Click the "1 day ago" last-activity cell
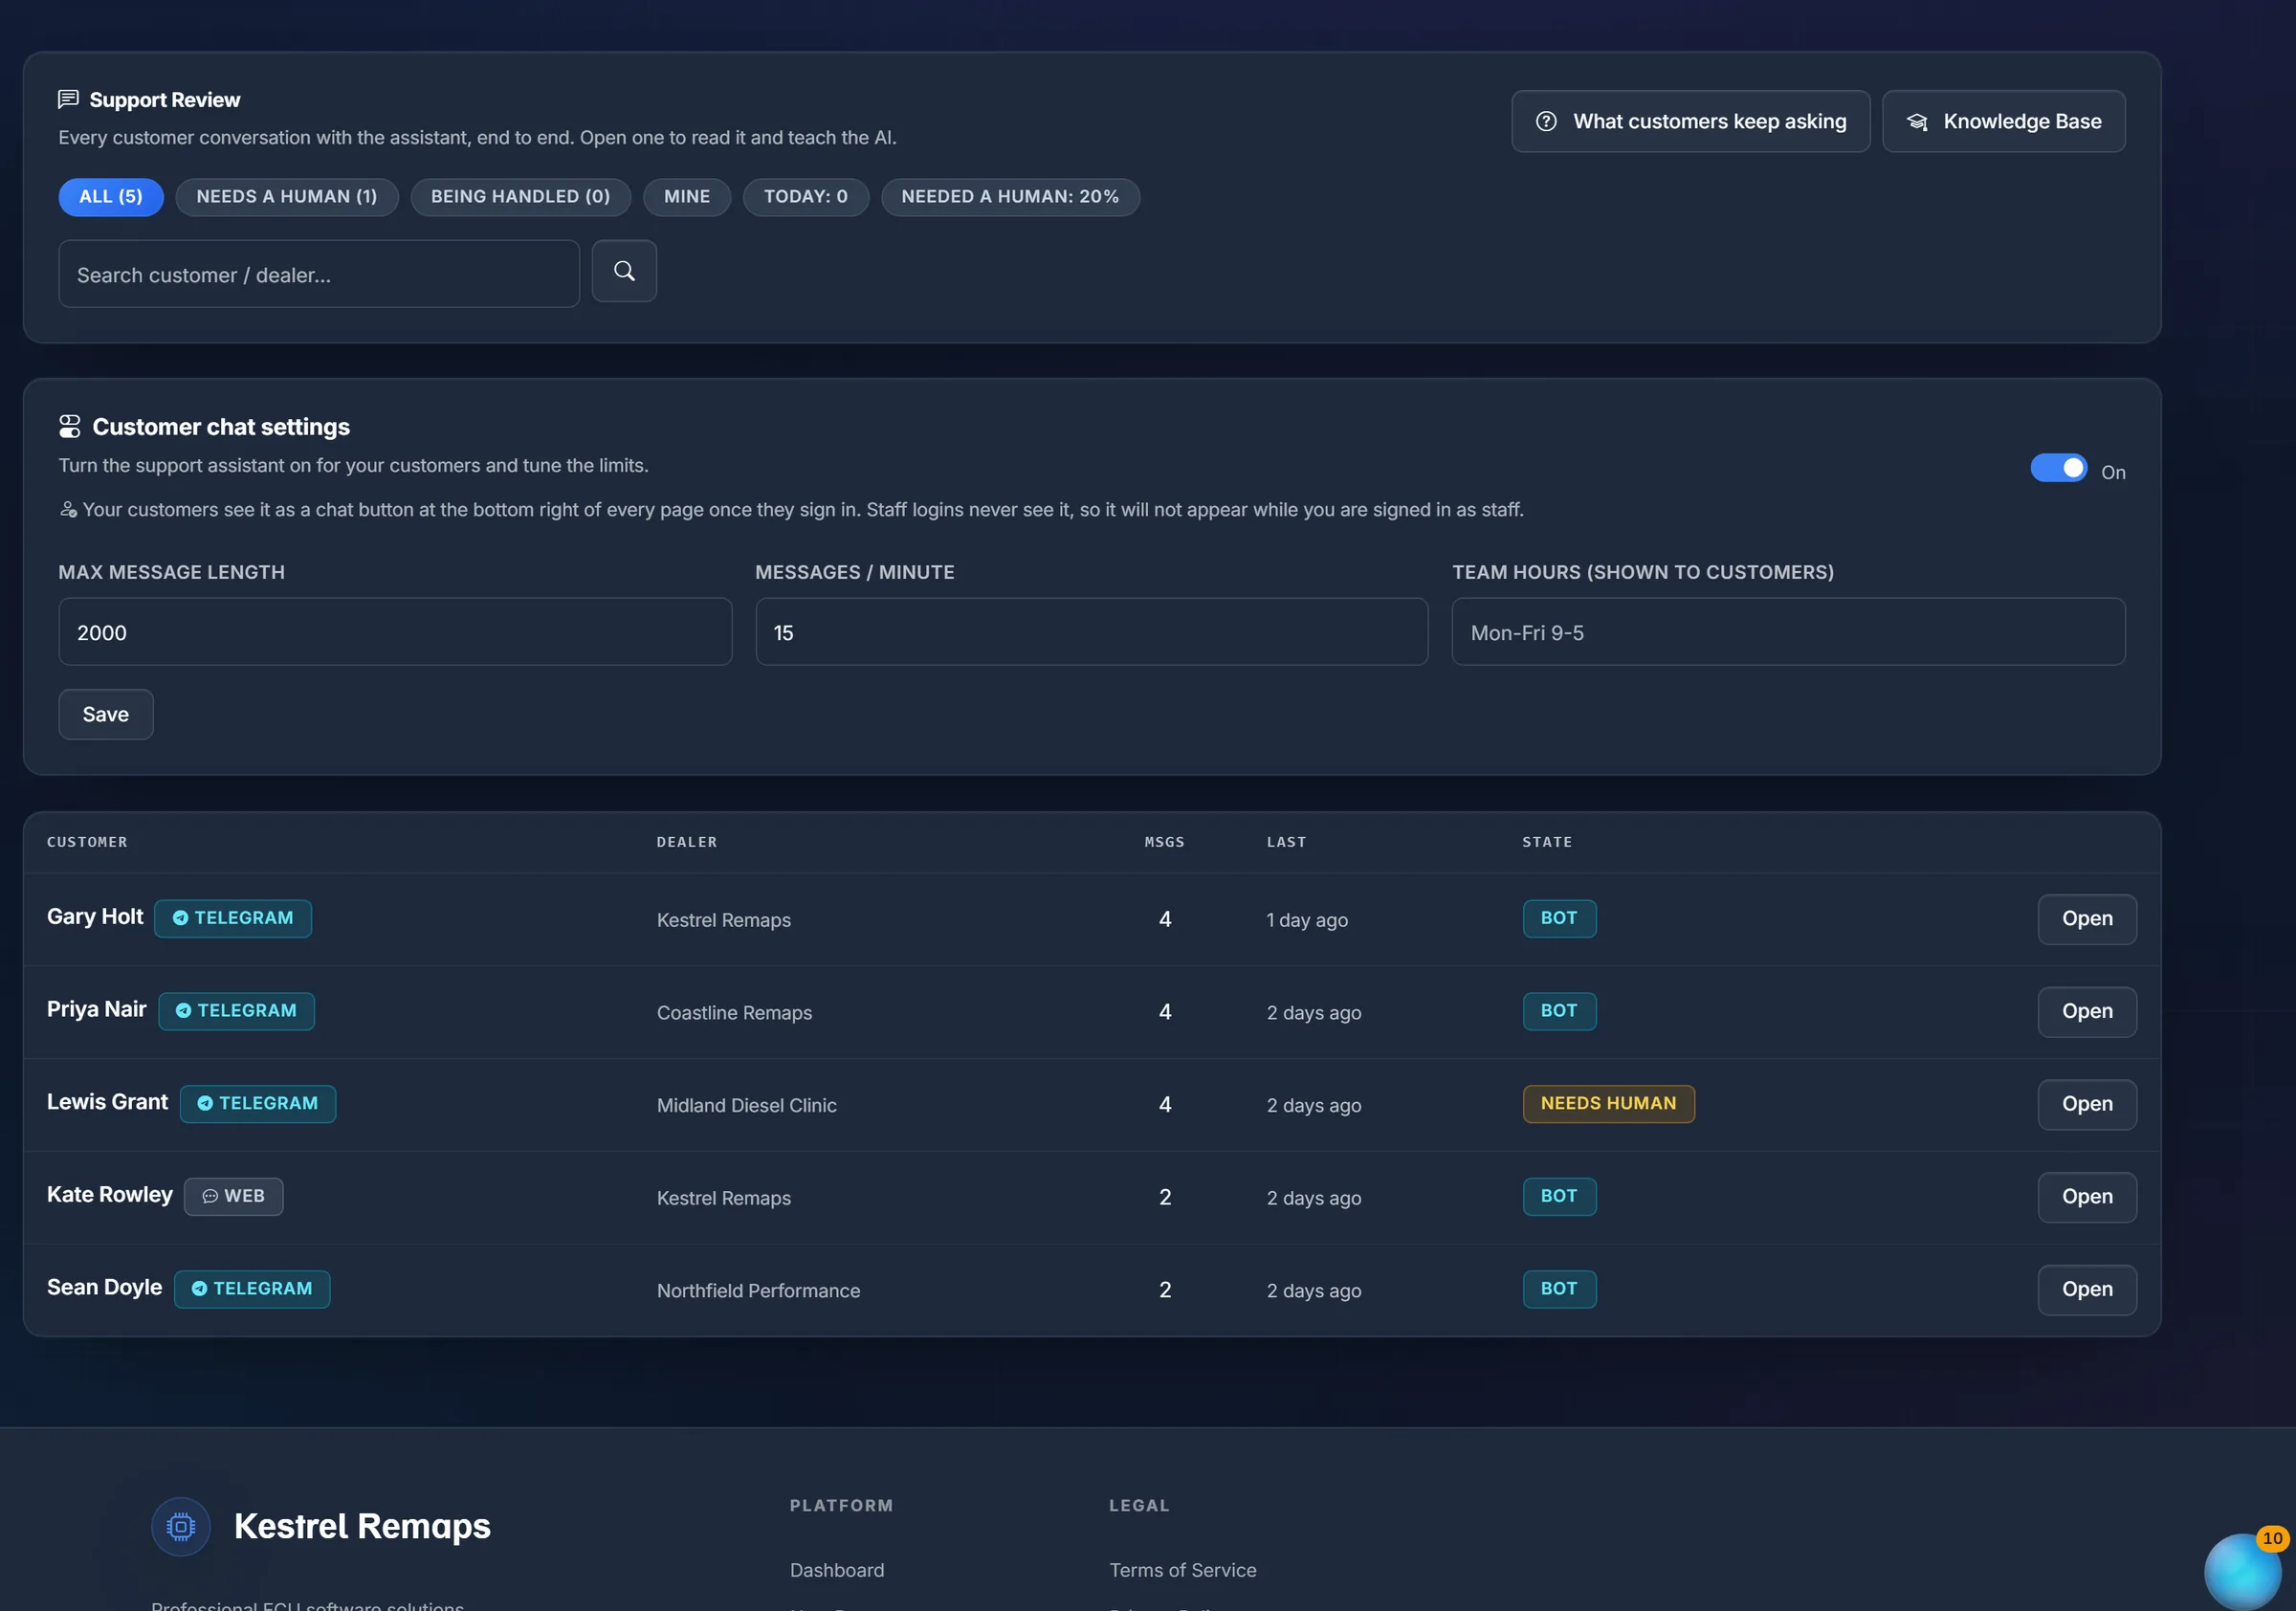Viewport: 2296px width, 1611px height. point(1307,920)
